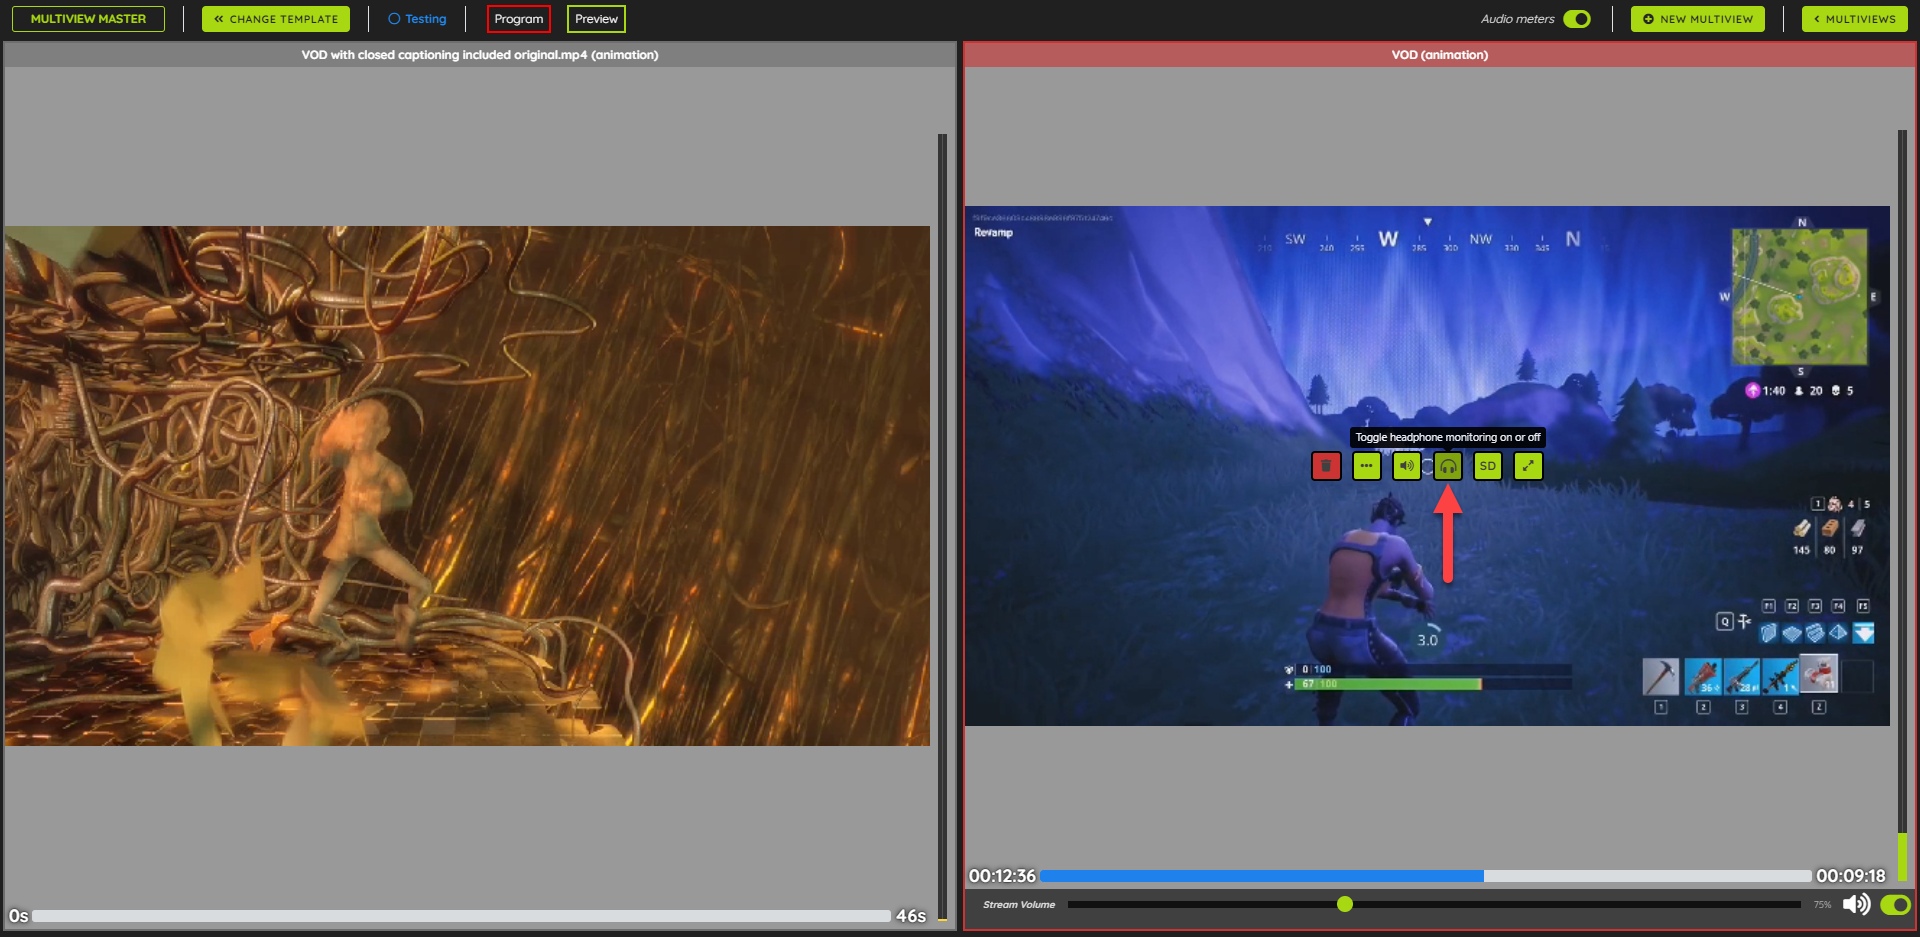1920x937 pixels.
Task: Switch to the Preview tab
Action: click(596, 19)
